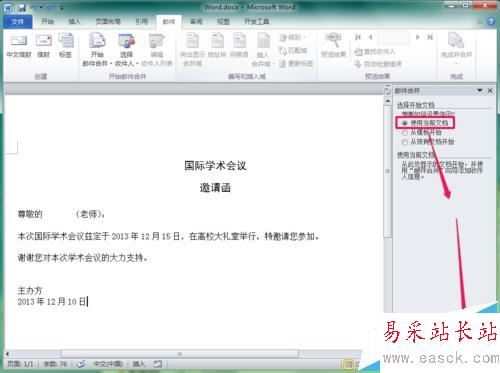Click the Undo icon in Quick Access Toolbar
Image resolution: width=500 pixels, height=373 pixels.
click(x=34, y=7)
